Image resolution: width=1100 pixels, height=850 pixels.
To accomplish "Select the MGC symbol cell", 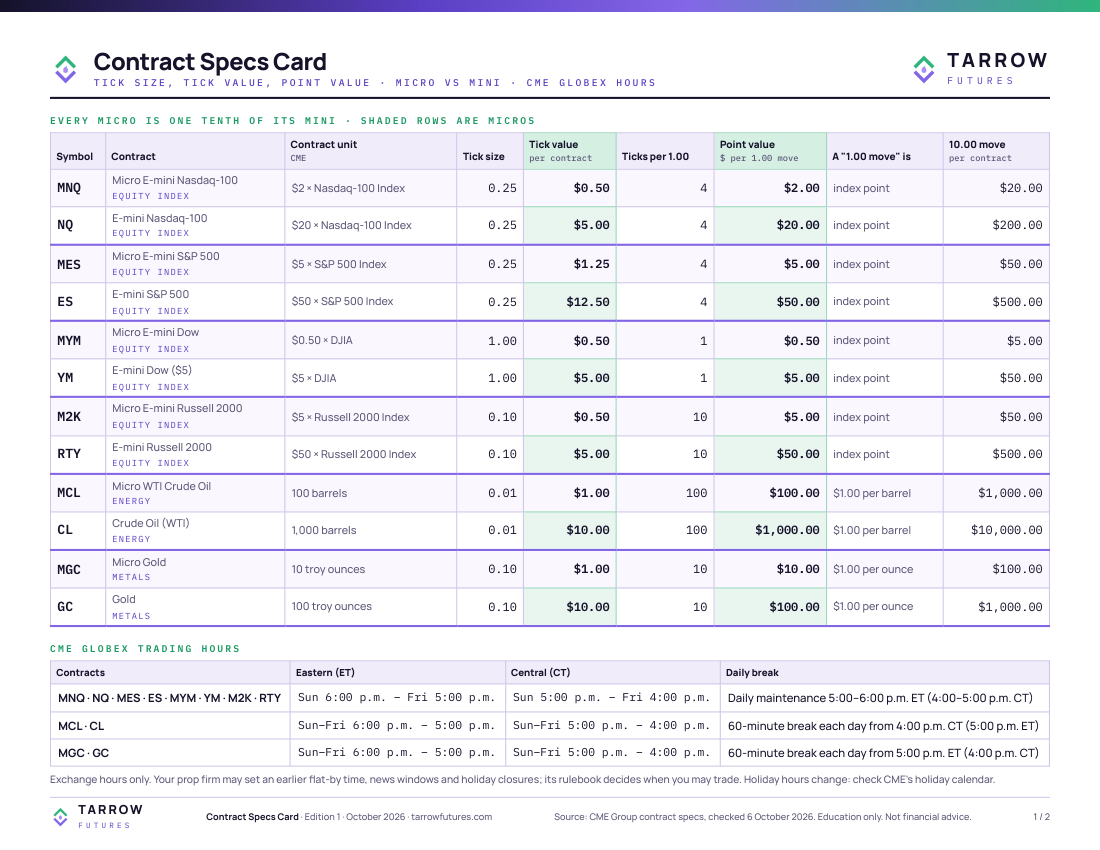I will pyautogui.click(x=78, y=569).
